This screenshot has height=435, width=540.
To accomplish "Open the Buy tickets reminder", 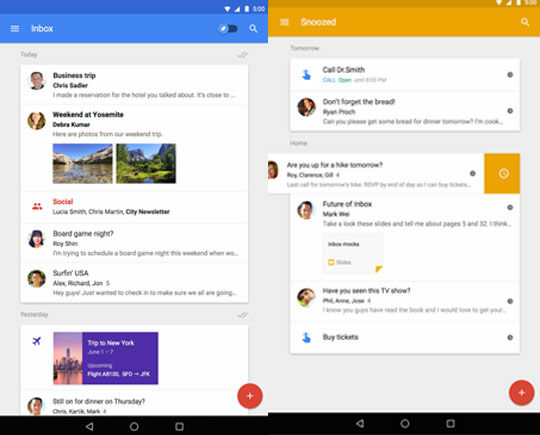I will (405, 338).
